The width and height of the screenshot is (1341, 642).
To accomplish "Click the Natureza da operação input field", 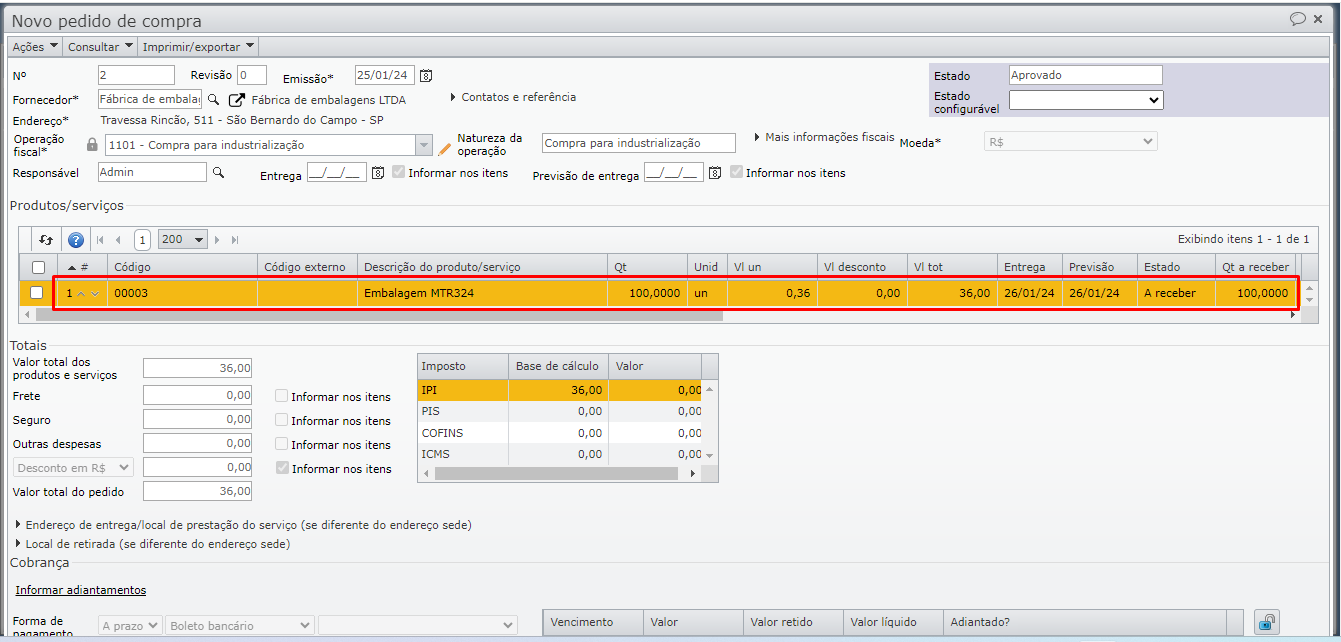I will [638, 143].
